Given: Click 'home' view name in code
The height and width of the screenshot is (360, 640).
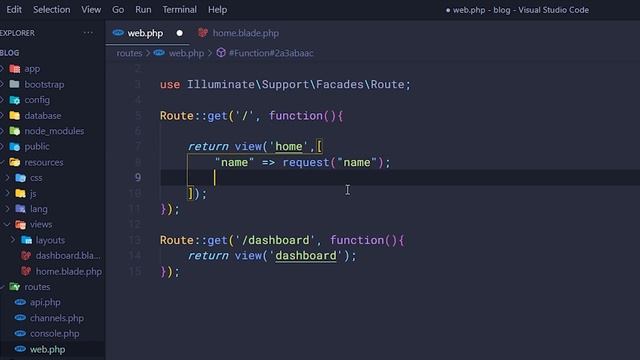Looking at the screenshot, I should click(x=289, y=147).
